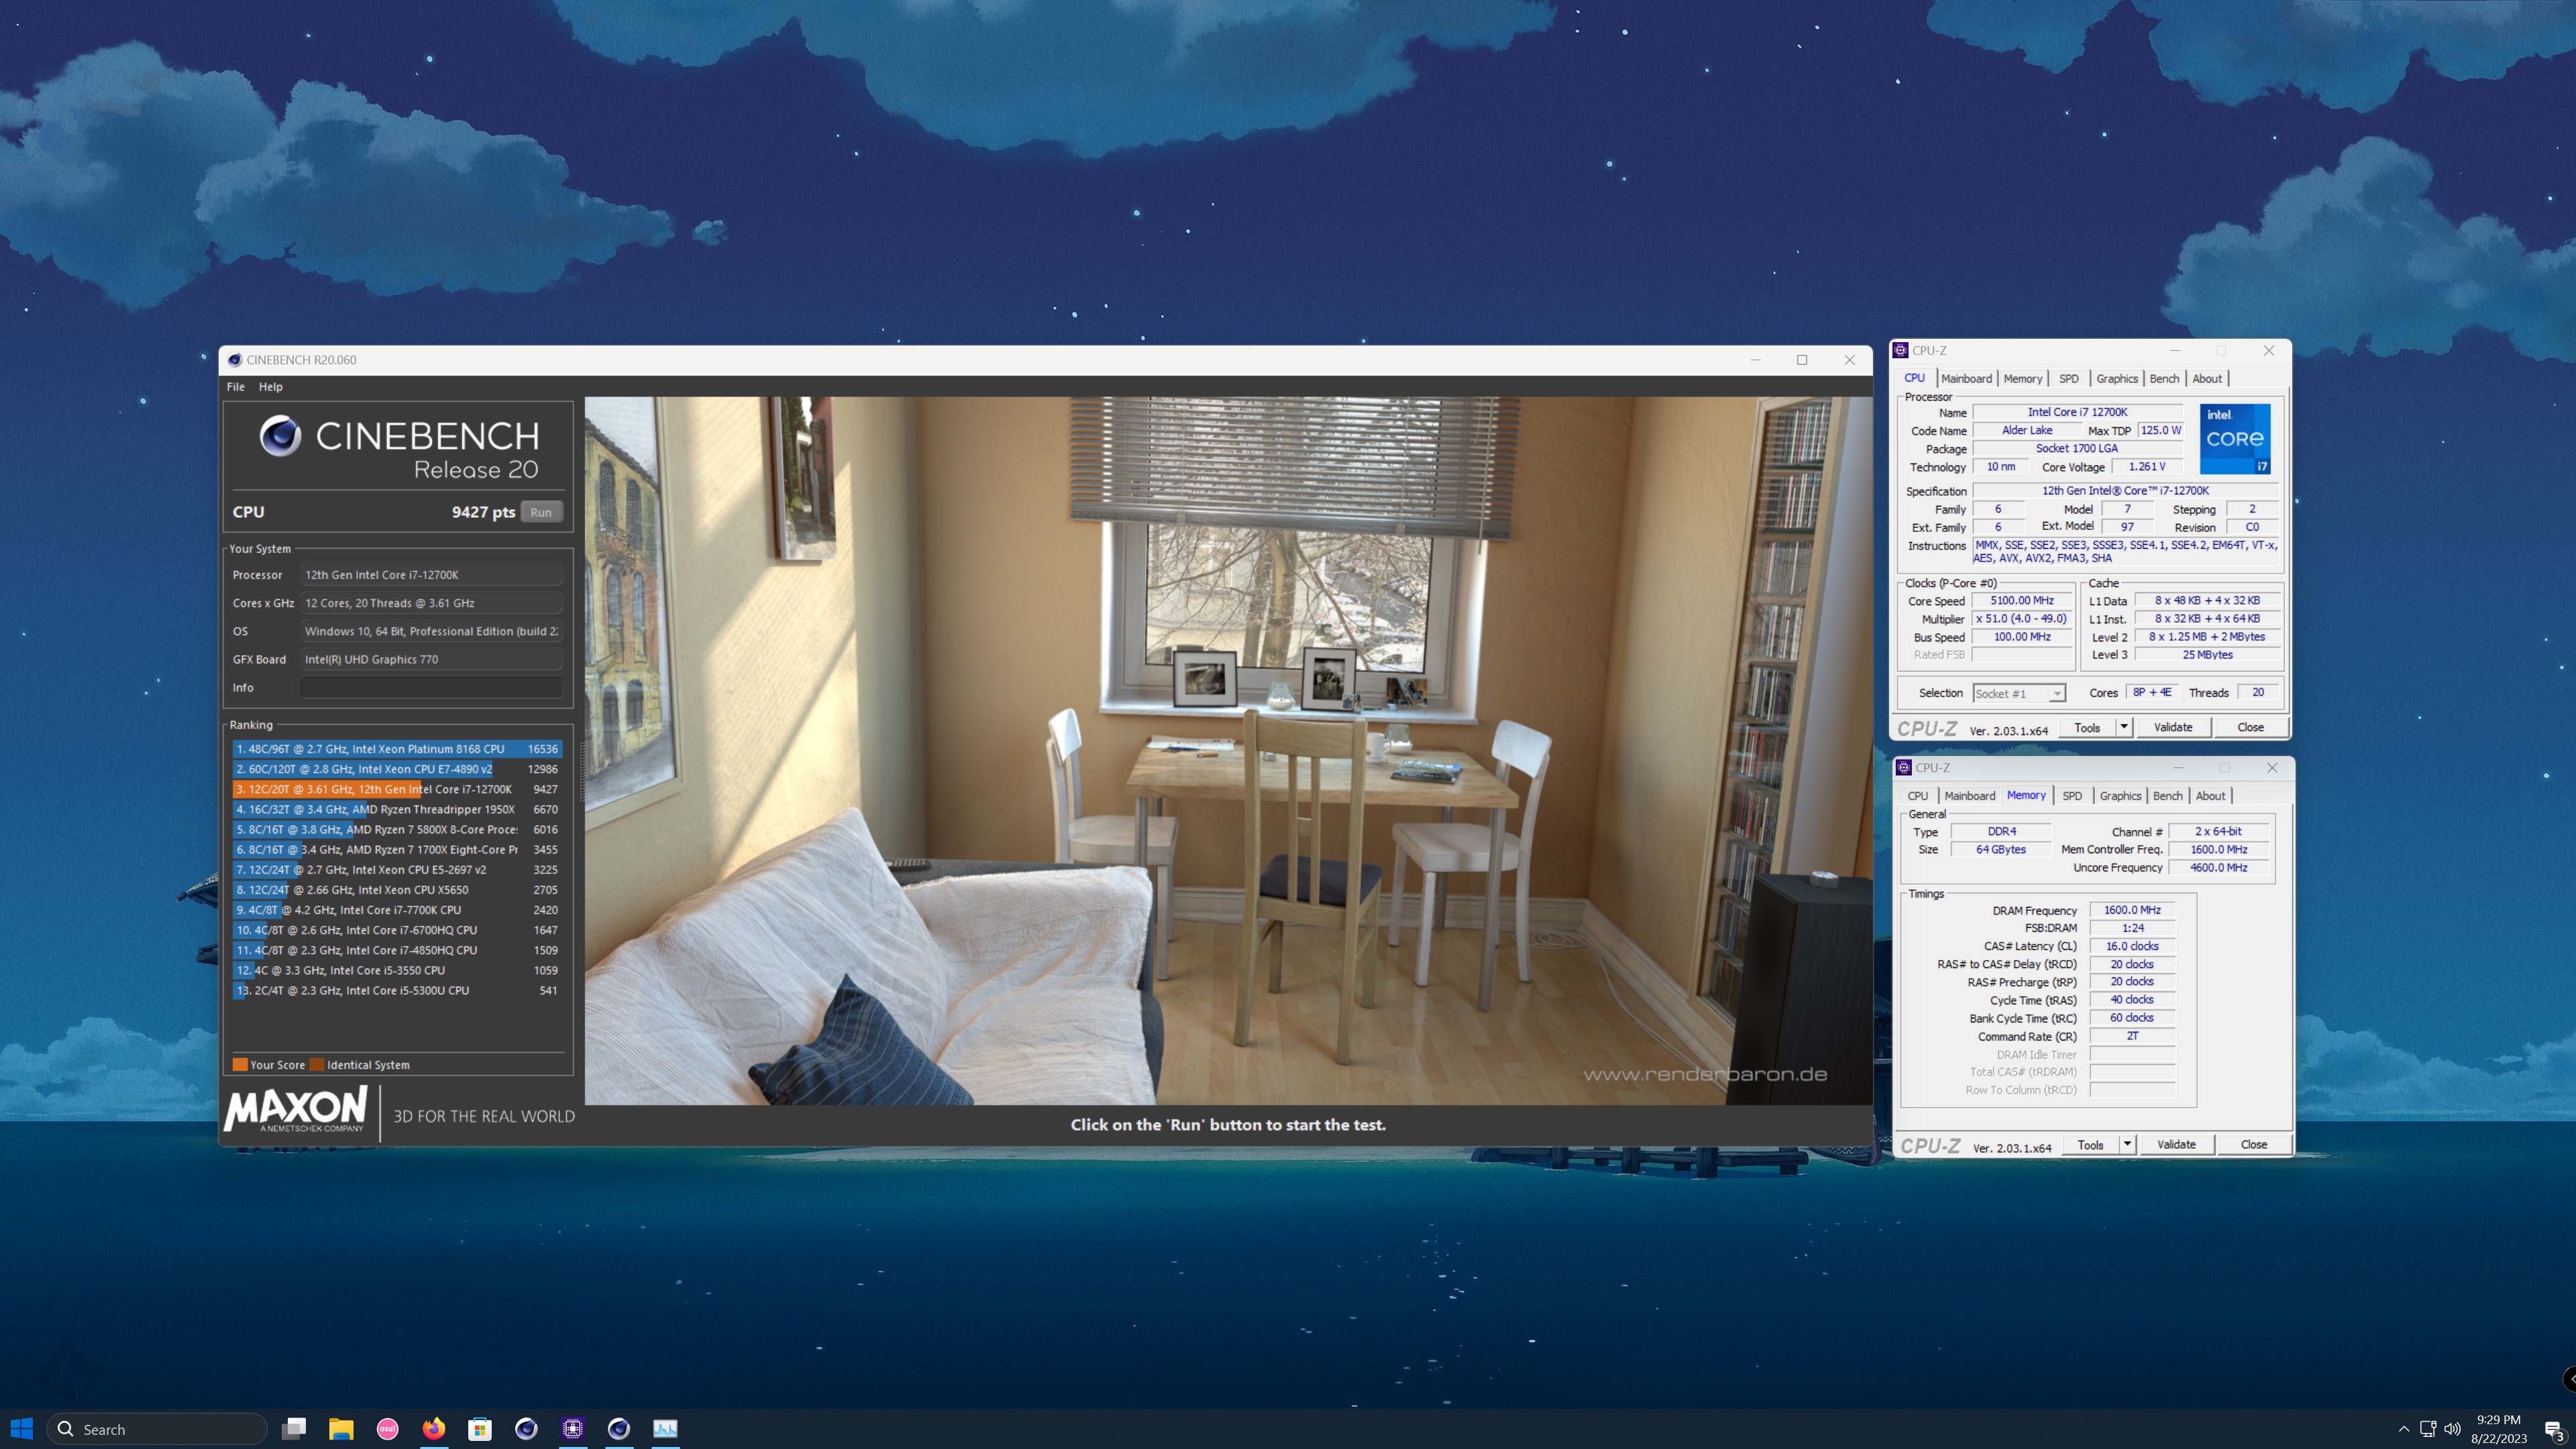2576x1449 pixels.
Task: Click Close button in CPU-Z Processor window
Action: (x=2250, y=727)
